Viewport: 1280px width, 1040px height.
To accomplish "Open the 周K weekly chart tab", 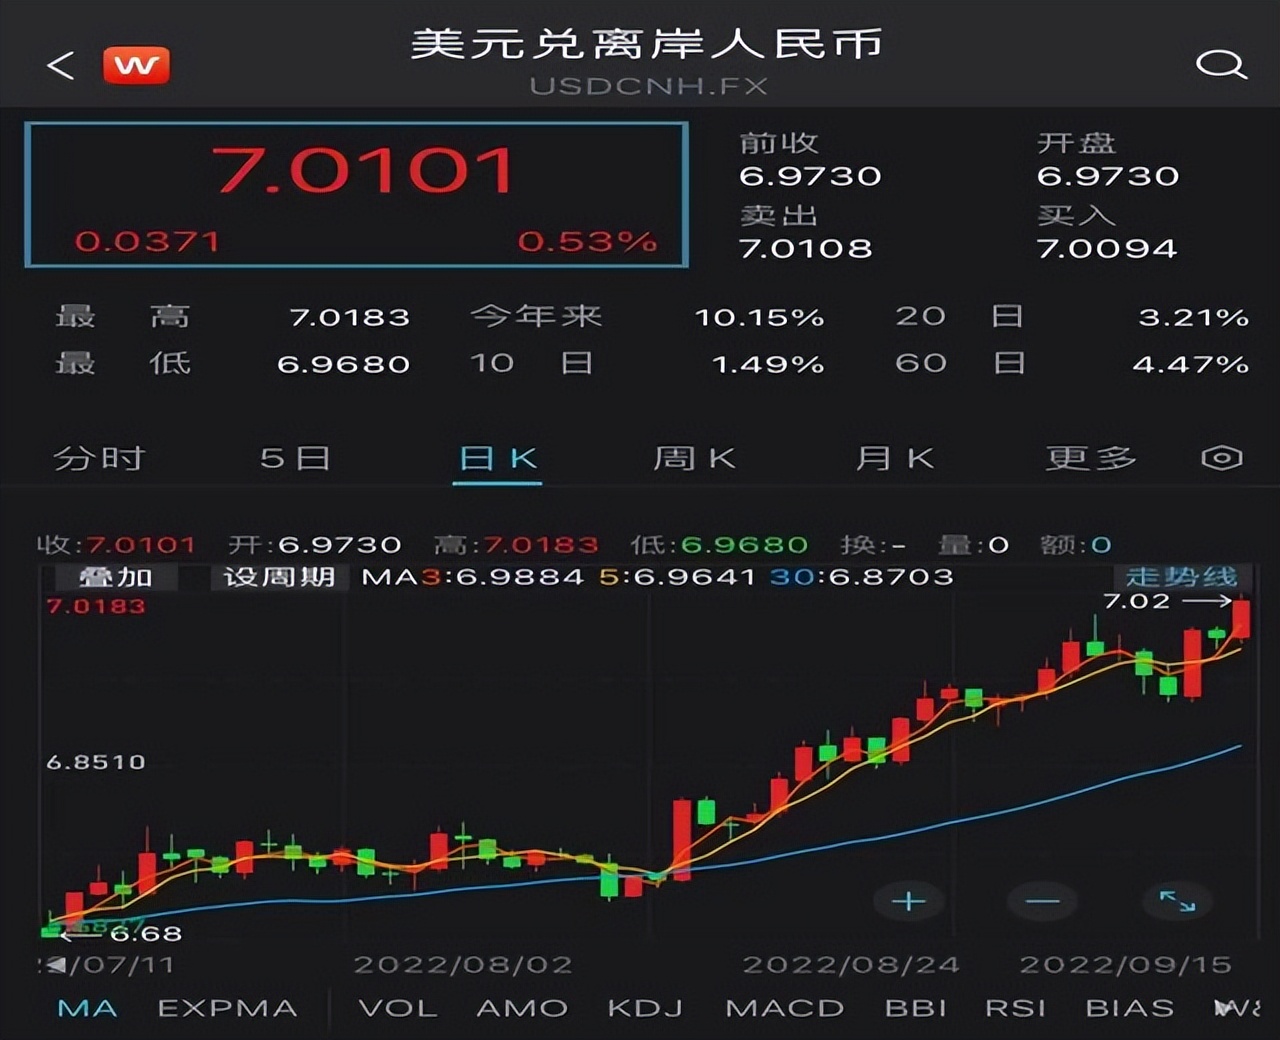I will [x=694, y=458].
